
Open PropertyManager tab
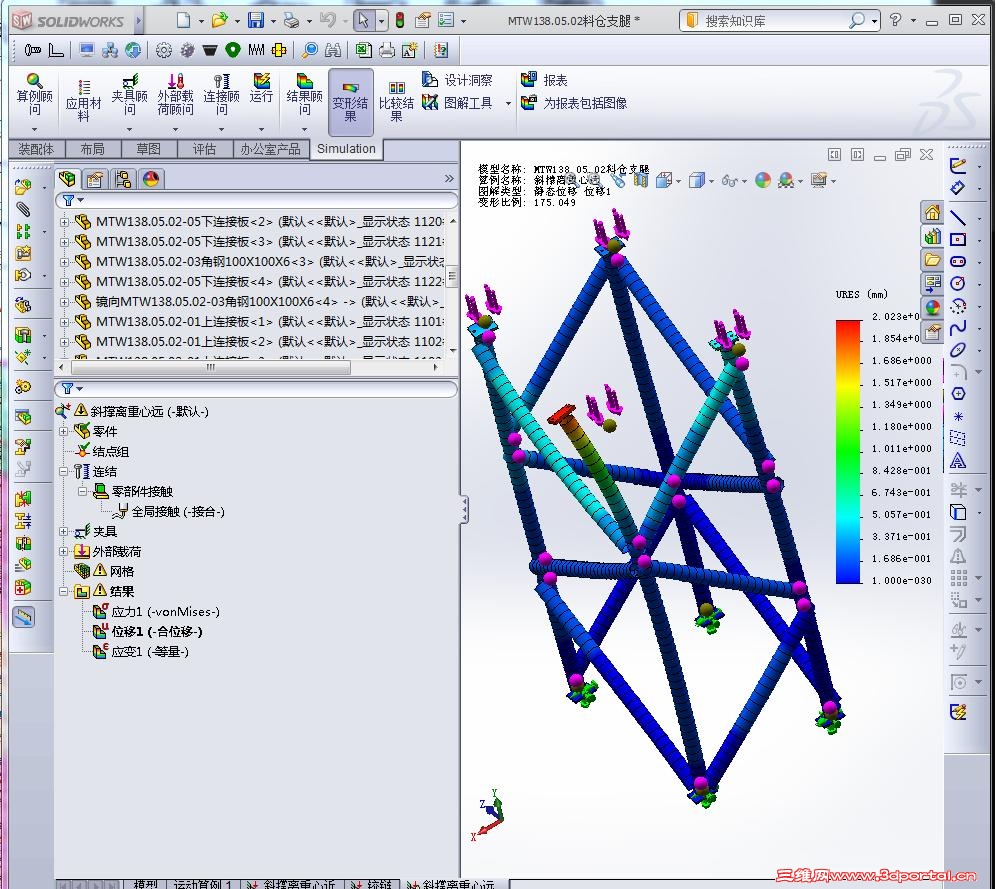pos(95,179)
